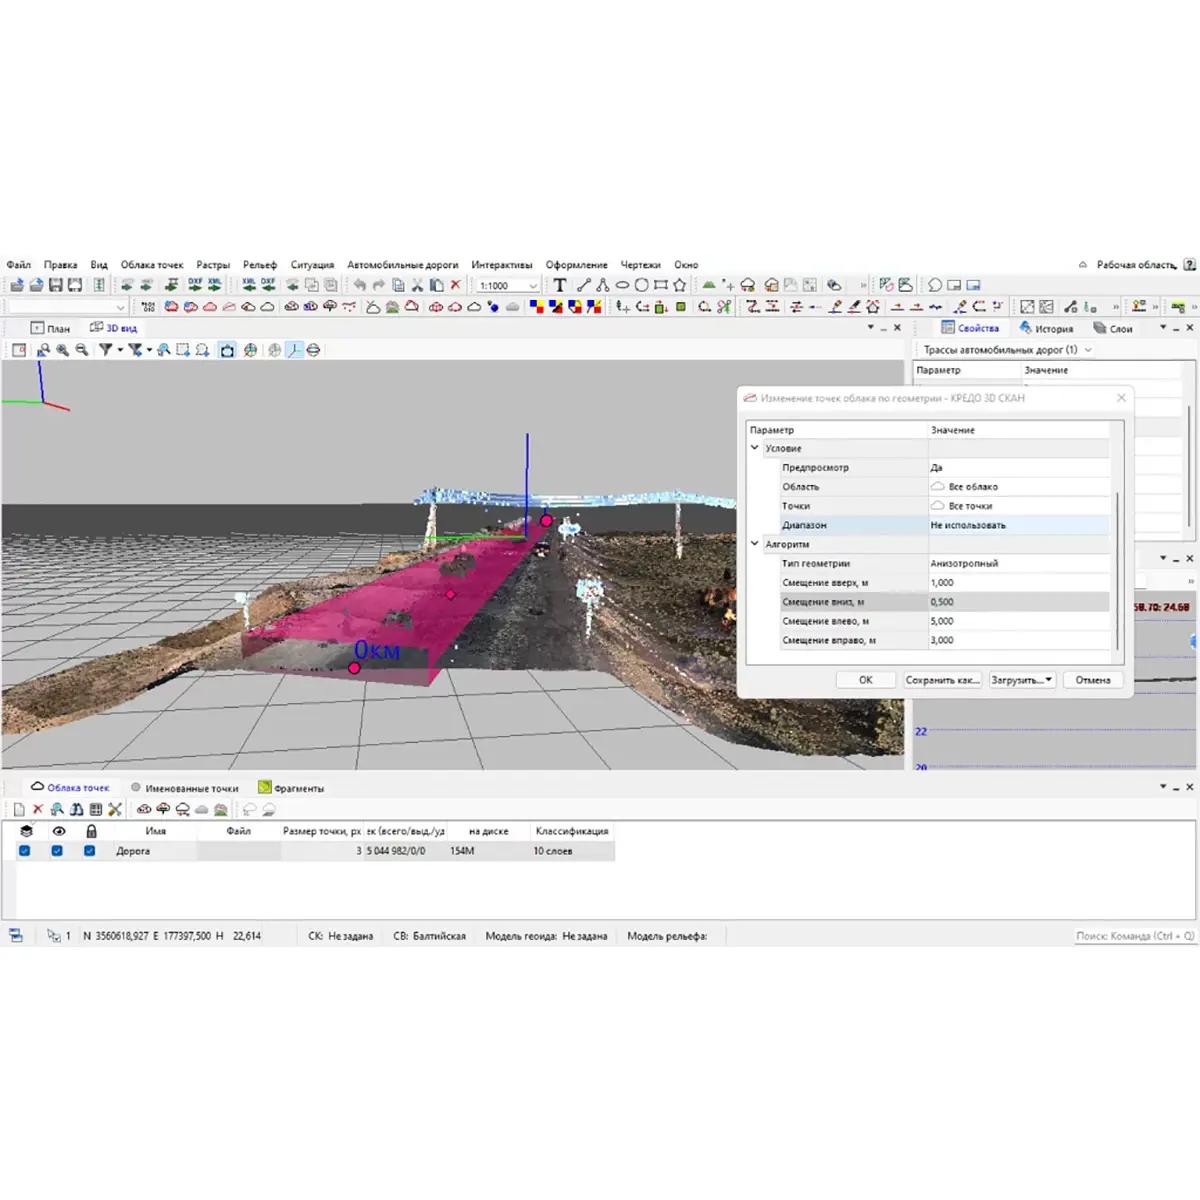Click the Save icon in the main toolbar

point(56,285)
